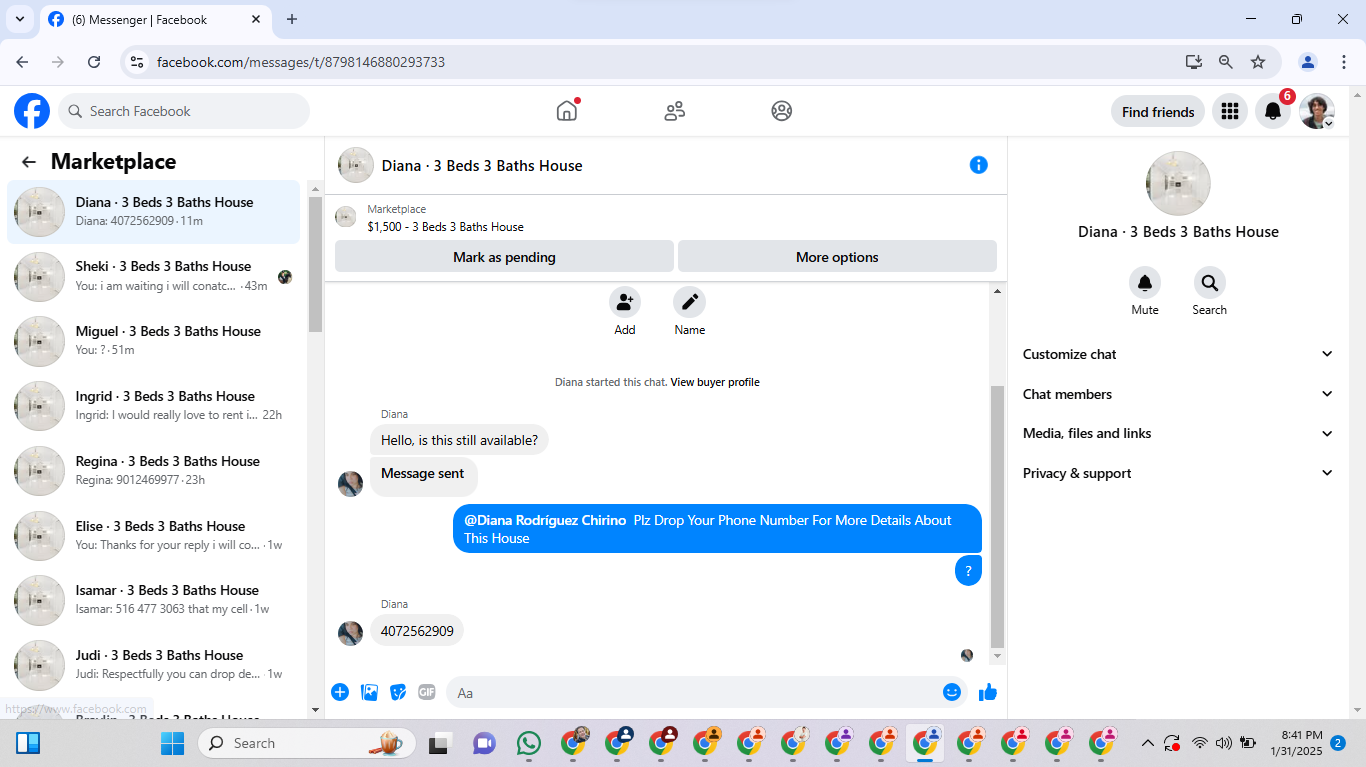Open the account profile picture menu
The image size is (1366, 767).
point(1317,111)
